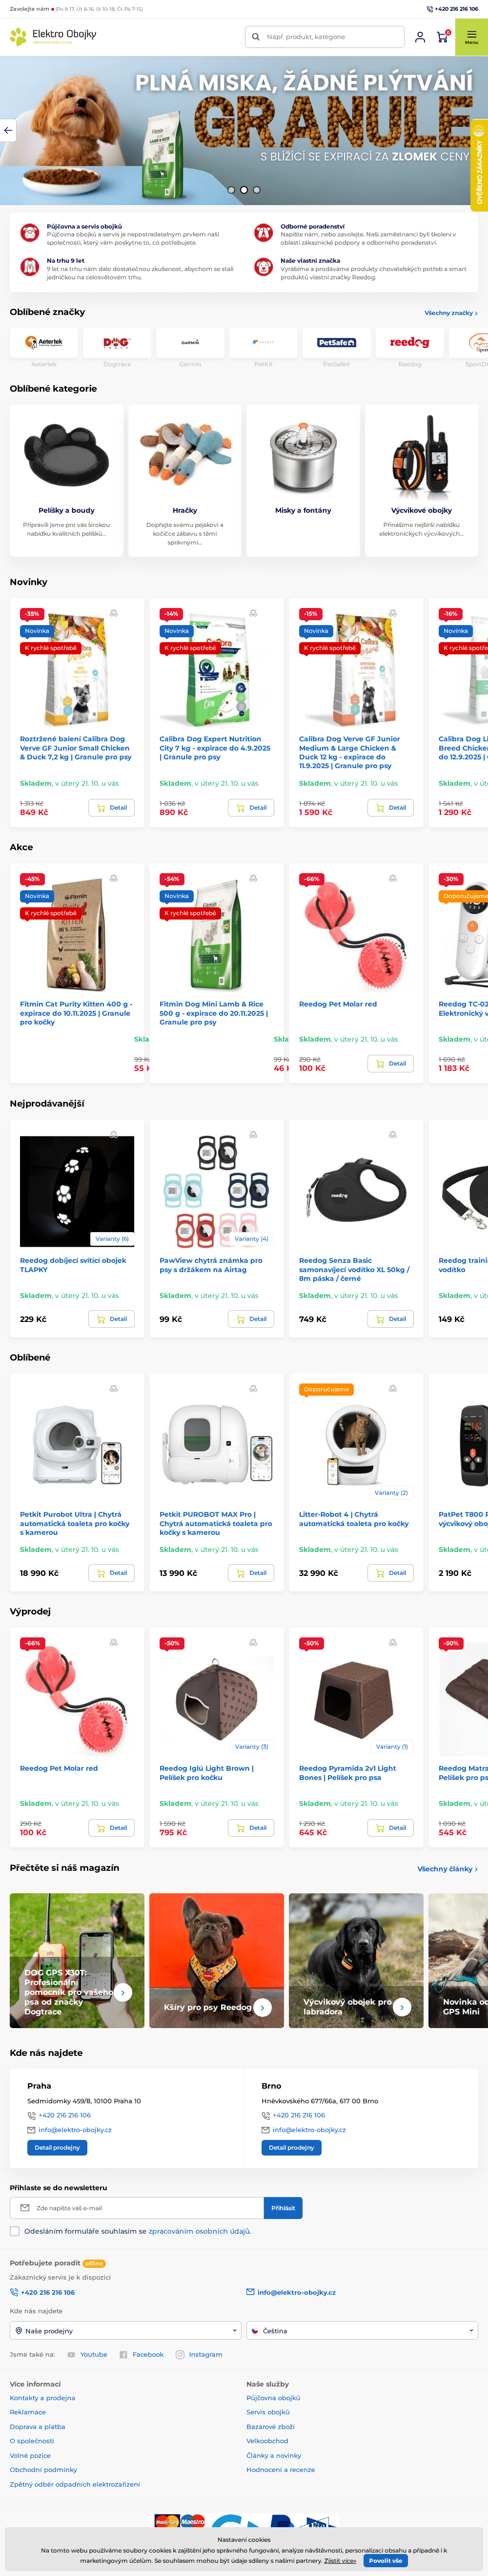This screenshot has width=488, height=2576.
Task: Click the Přihlásit newsletter button
Action: (x=283, y=2207)
